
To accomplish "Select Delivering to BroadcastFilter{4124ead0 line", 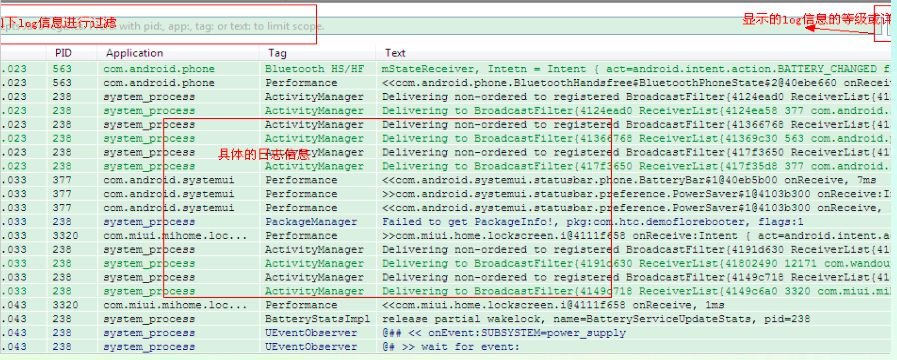I will pos(636,110).
